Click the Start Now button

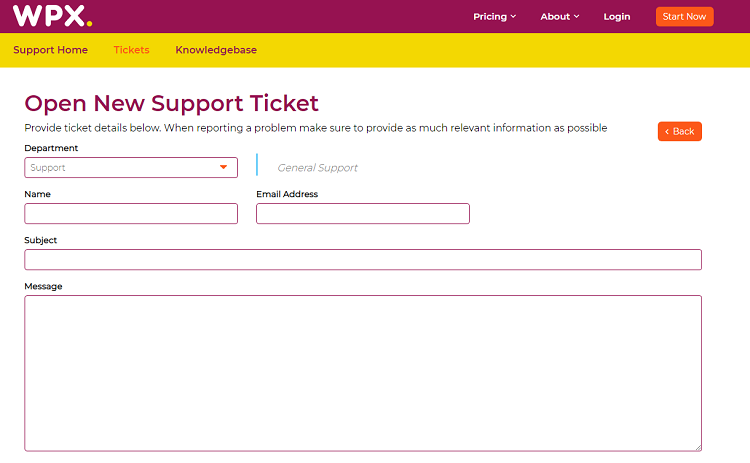pyautogui.click(x=684, y=17)
